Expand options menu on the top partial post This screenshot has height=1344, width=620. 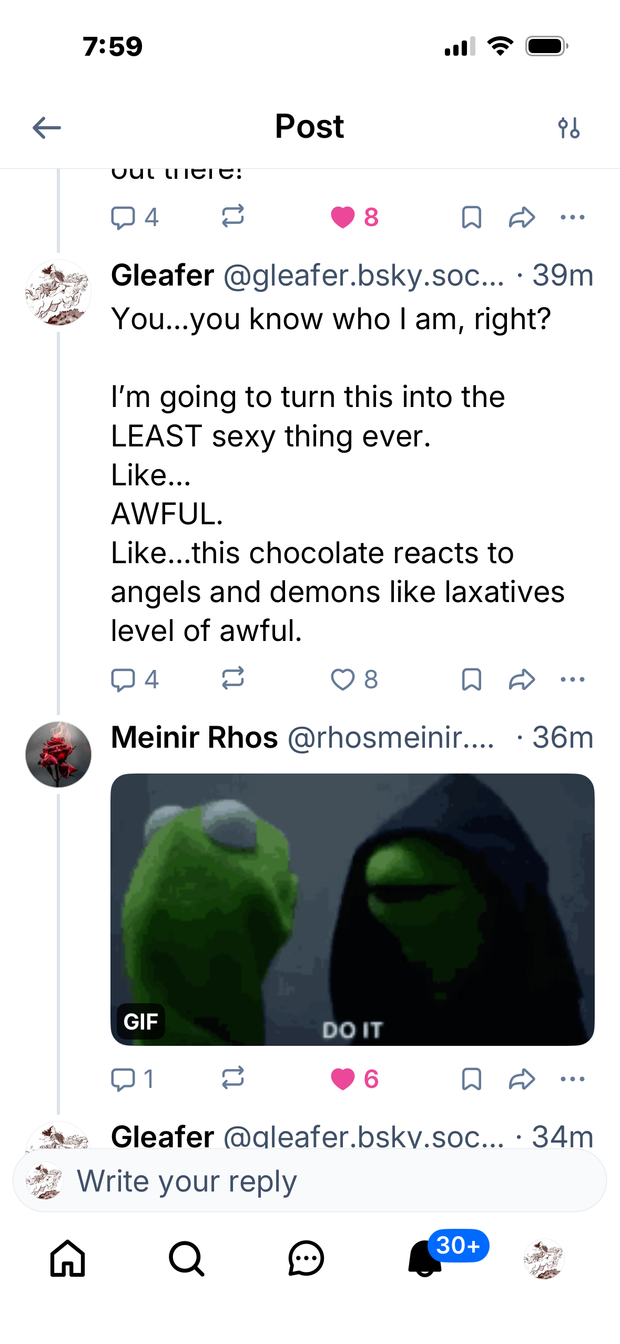click(572, 217)
